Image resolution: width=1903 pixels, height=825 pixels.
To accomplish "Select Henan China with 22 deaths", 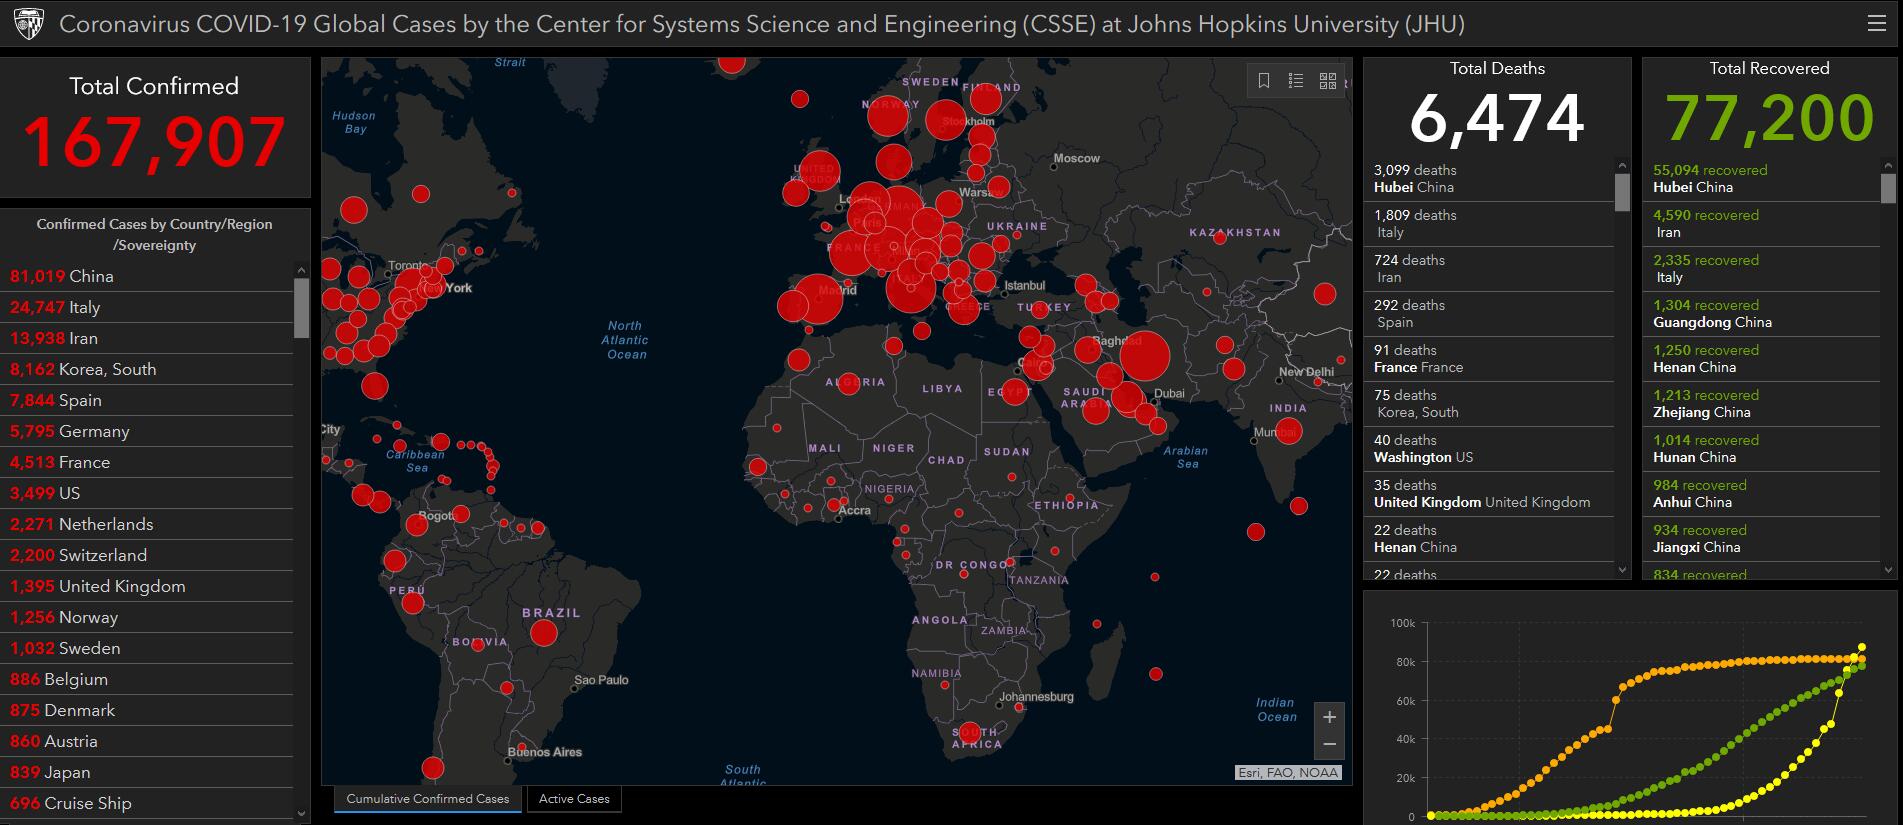I will click(x=1489, y=539).
